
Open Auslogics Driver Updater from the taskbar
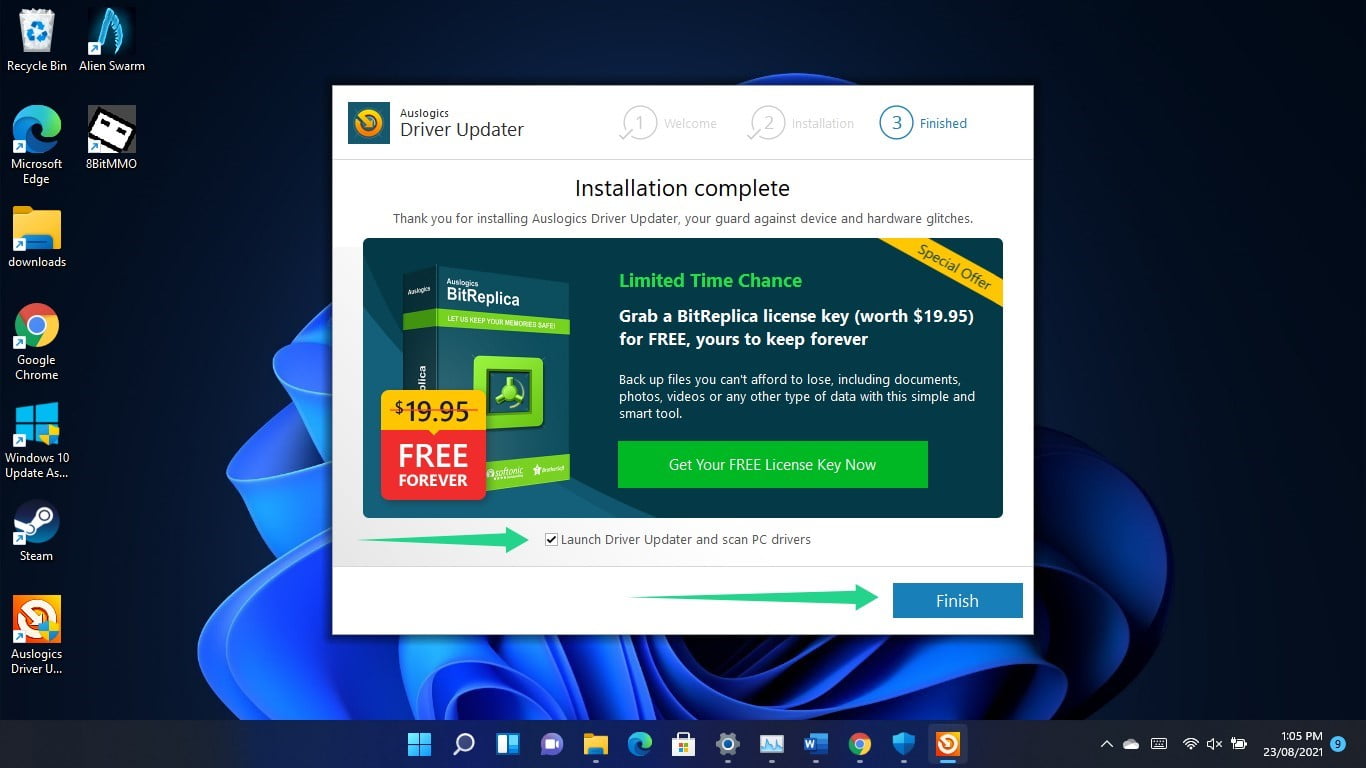(948, 744)
